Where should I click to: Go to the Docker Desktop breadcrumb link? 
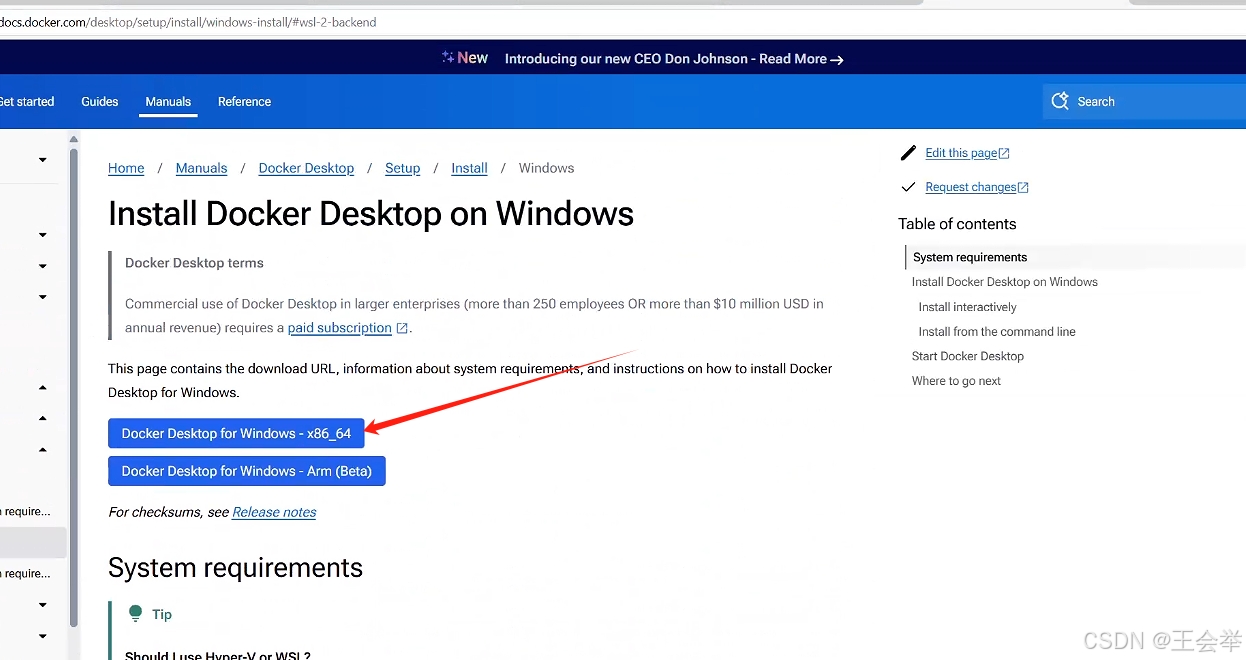[306, 168]
